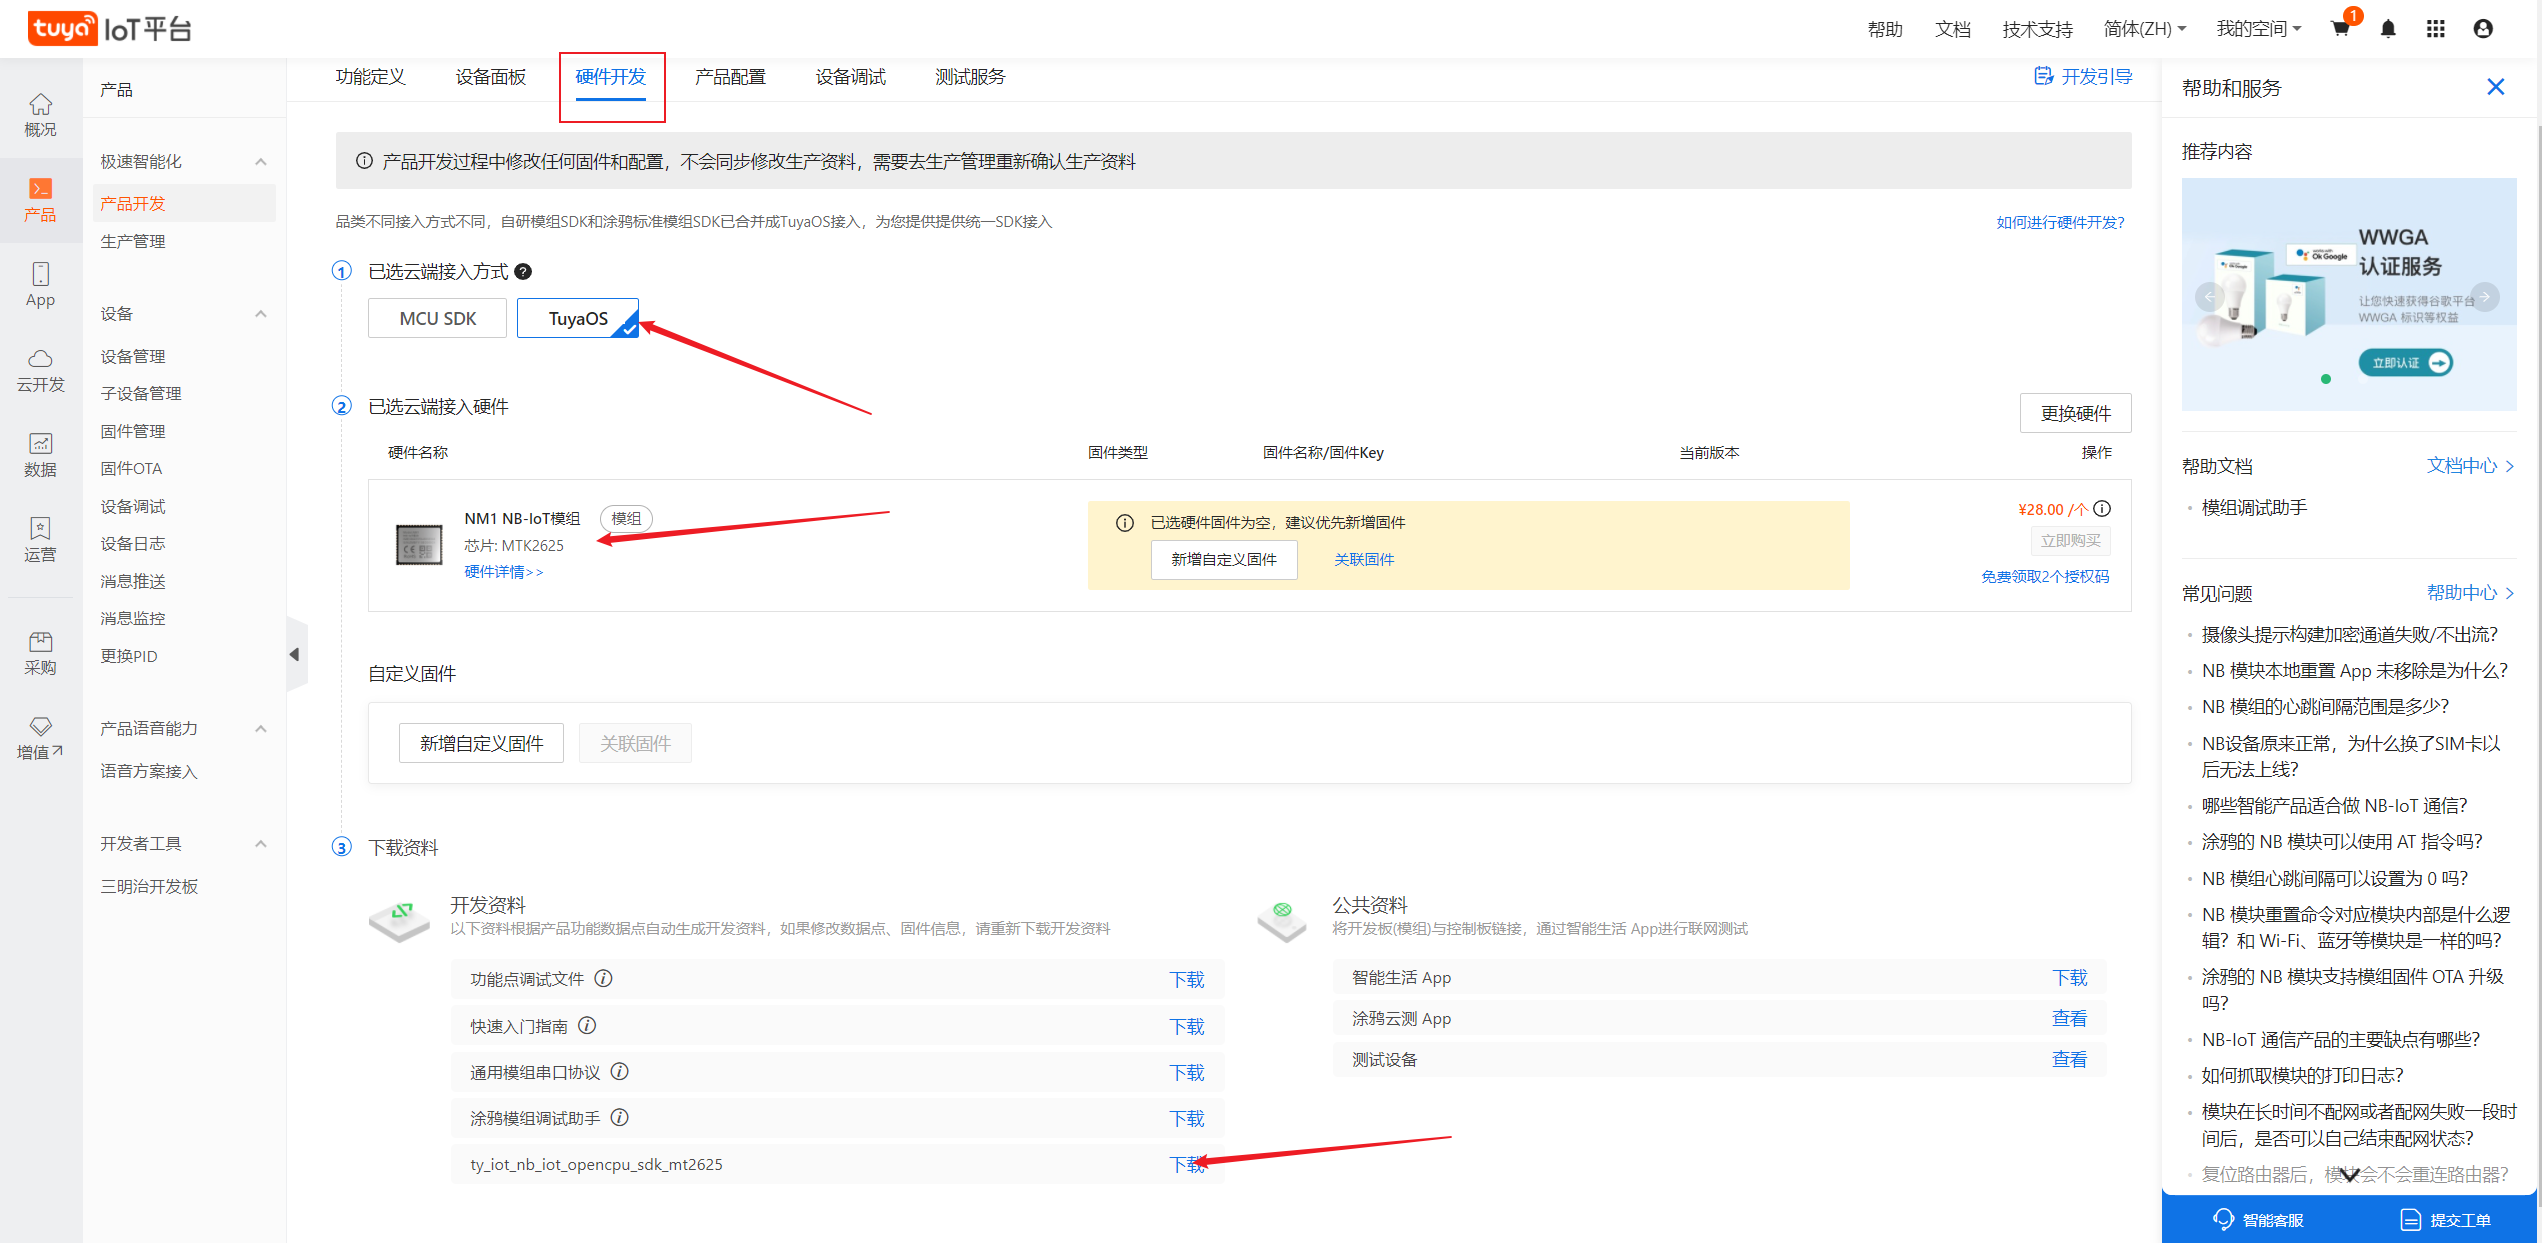This screenshot has width=2542, height=1243.
Task: Select the TuyaOS access option
Action: click(x=577, y=319)
